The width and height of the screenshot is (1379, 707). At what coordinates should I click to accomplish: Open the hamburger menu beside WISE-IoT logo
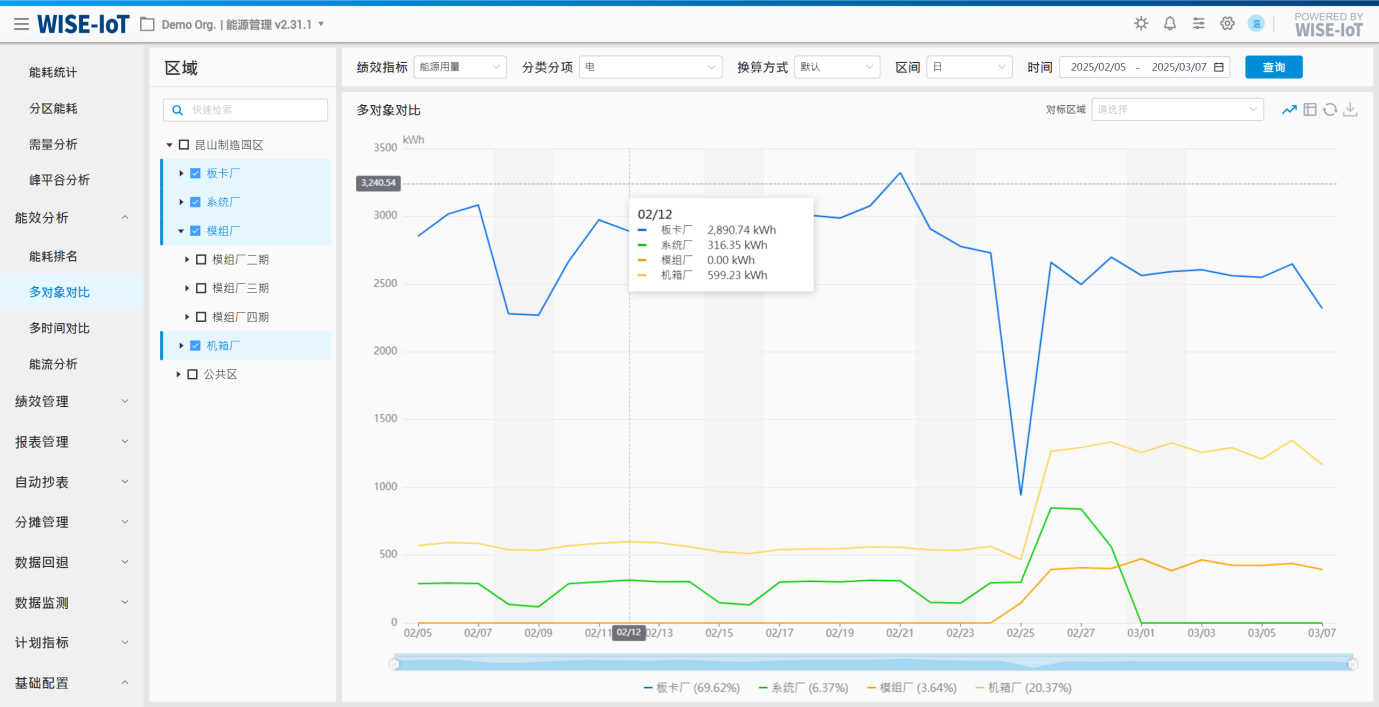coord(21,24)
